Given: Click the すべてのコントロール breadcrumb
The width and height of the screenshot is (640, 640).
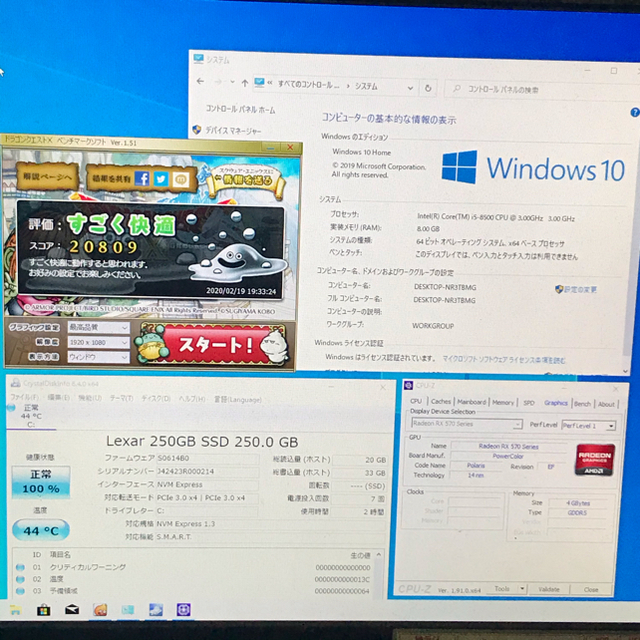Looking at the screenshot, I should (309, 84).
